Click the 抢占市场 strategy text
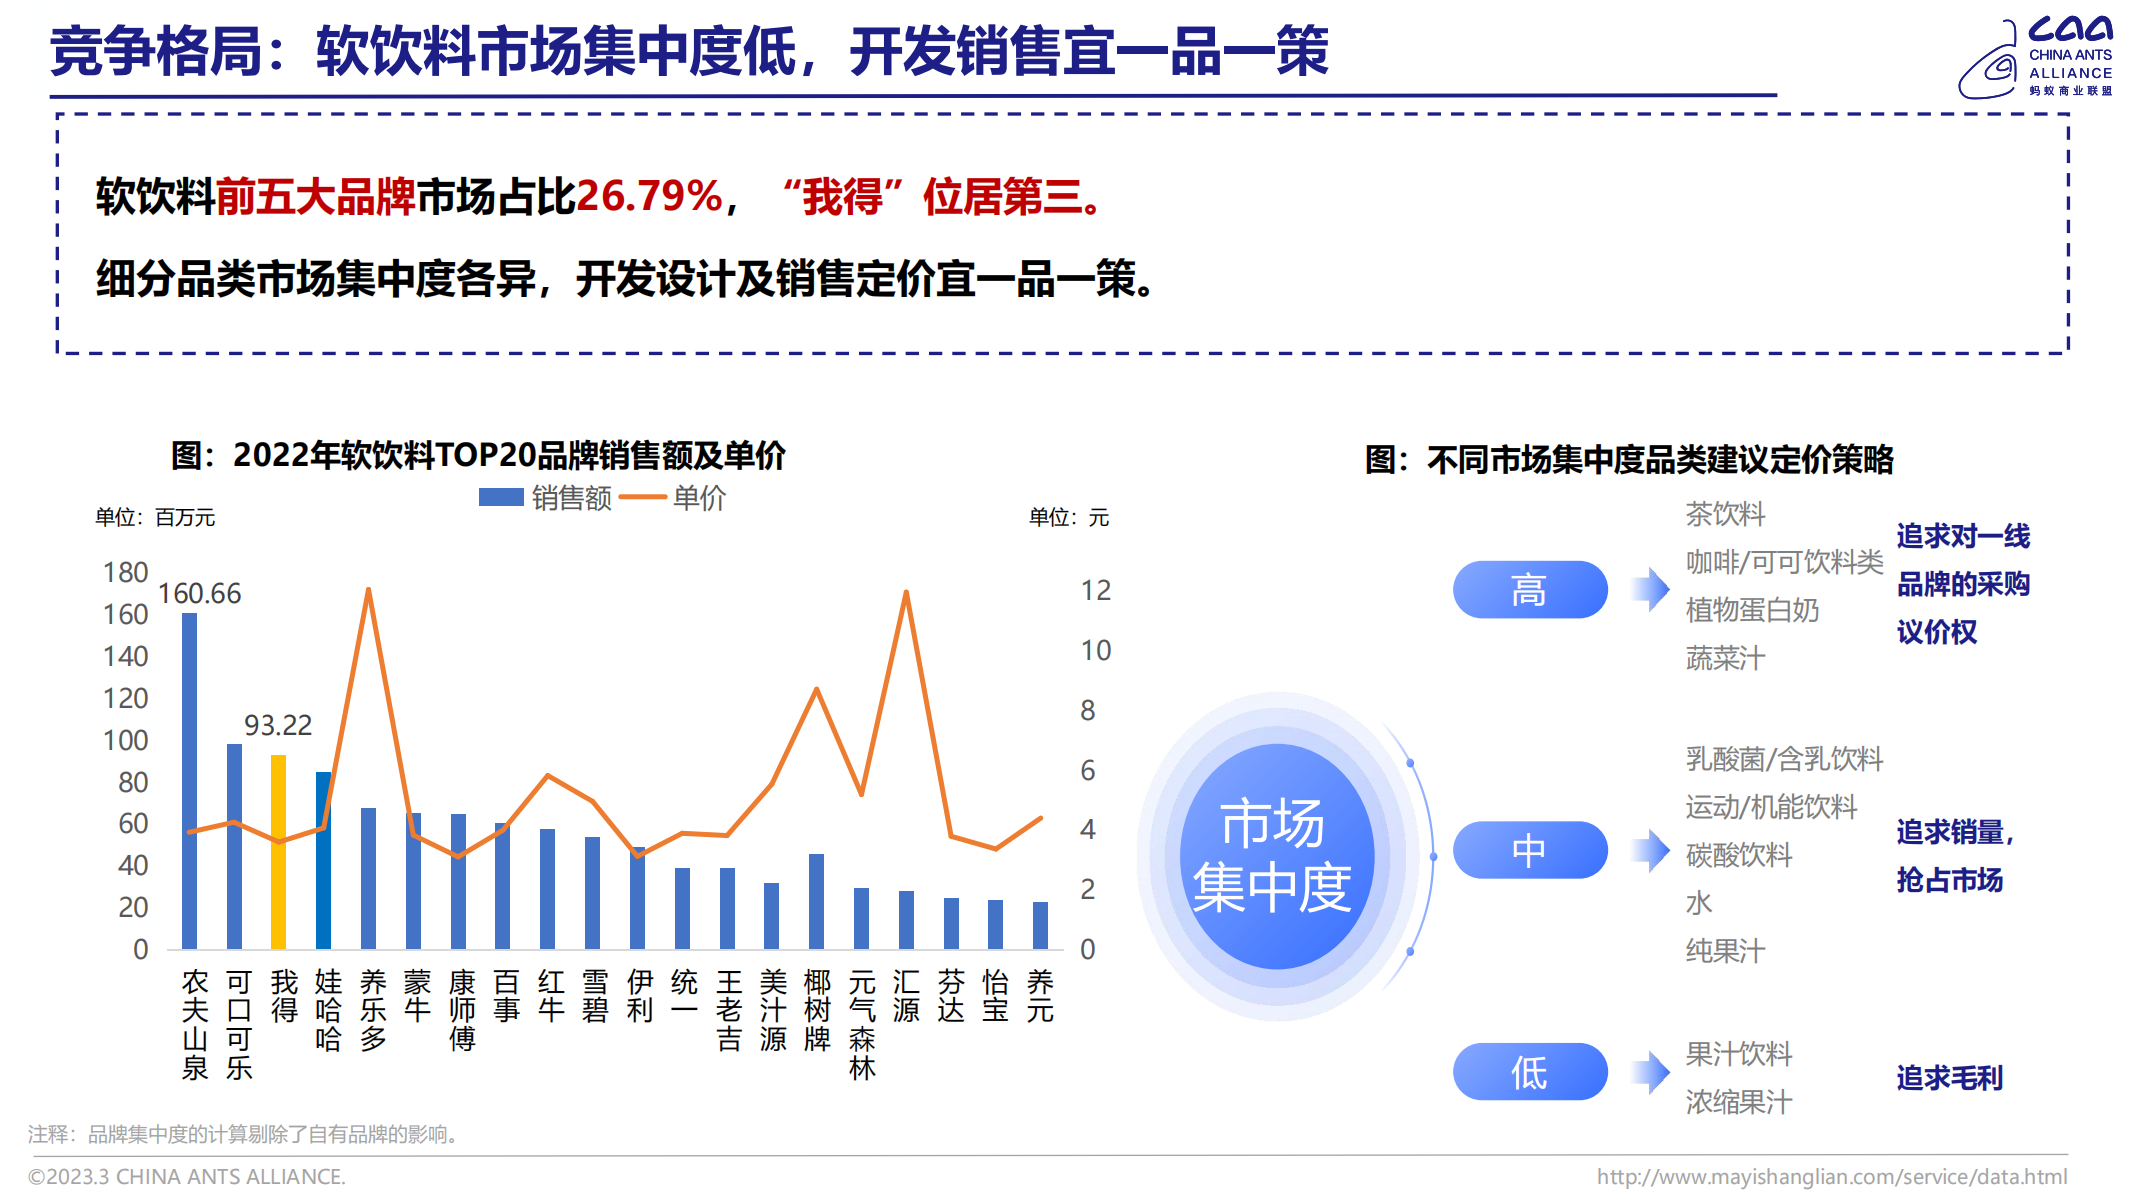Viewport: 2133px width, 1200px height. click(1949, 880)
